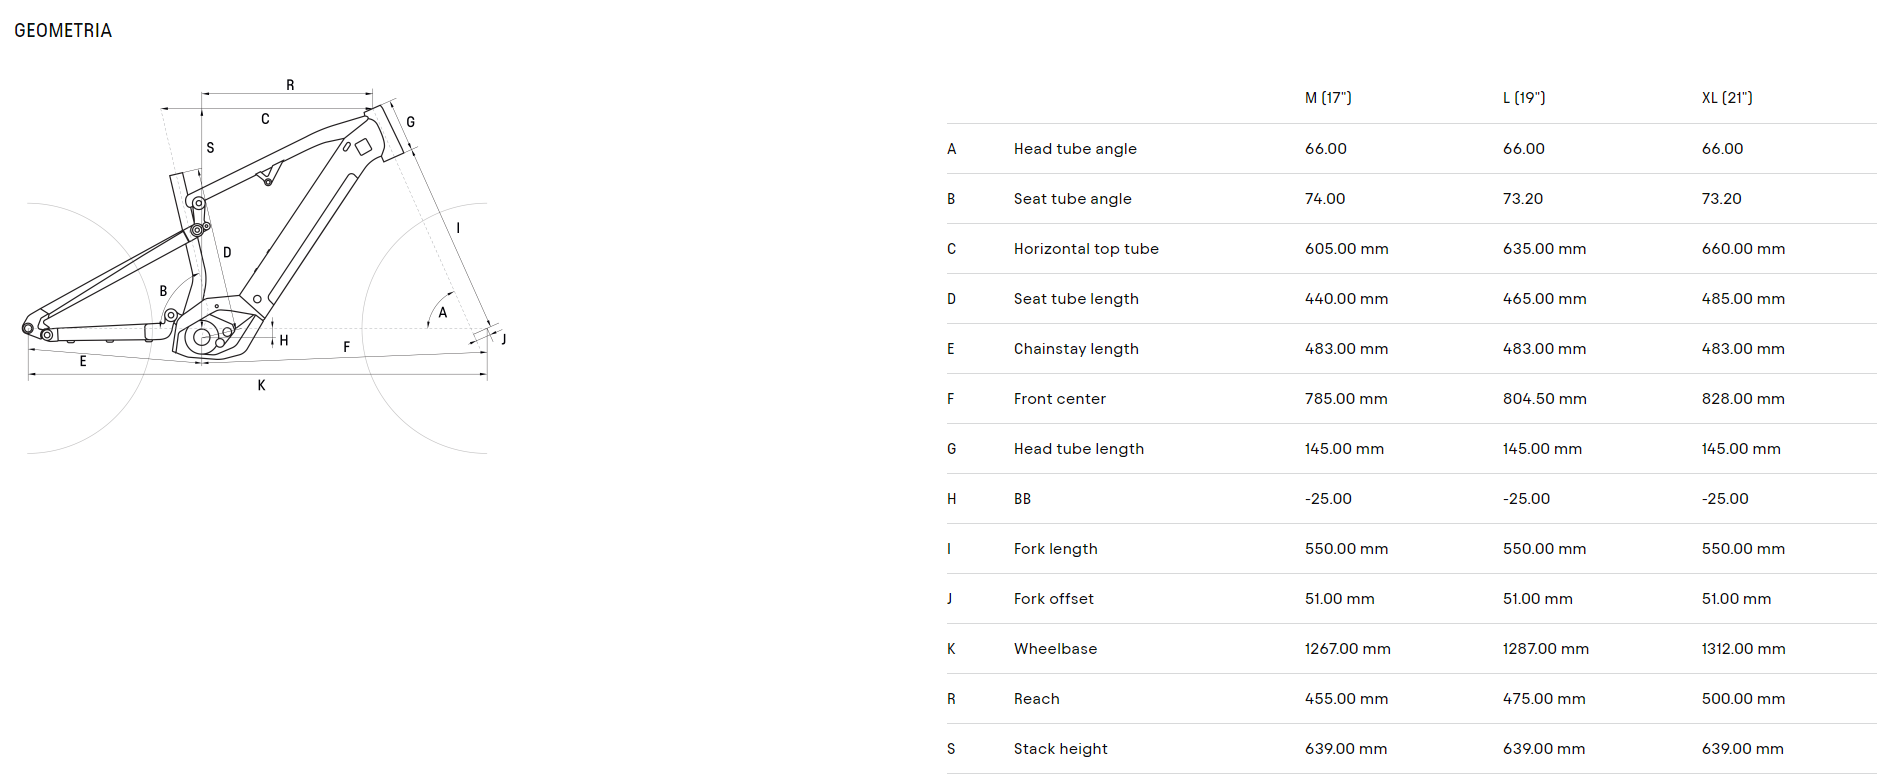Select the M (17") size column header
Viewport: 1887px width, 782px height.
(1328, 98)
